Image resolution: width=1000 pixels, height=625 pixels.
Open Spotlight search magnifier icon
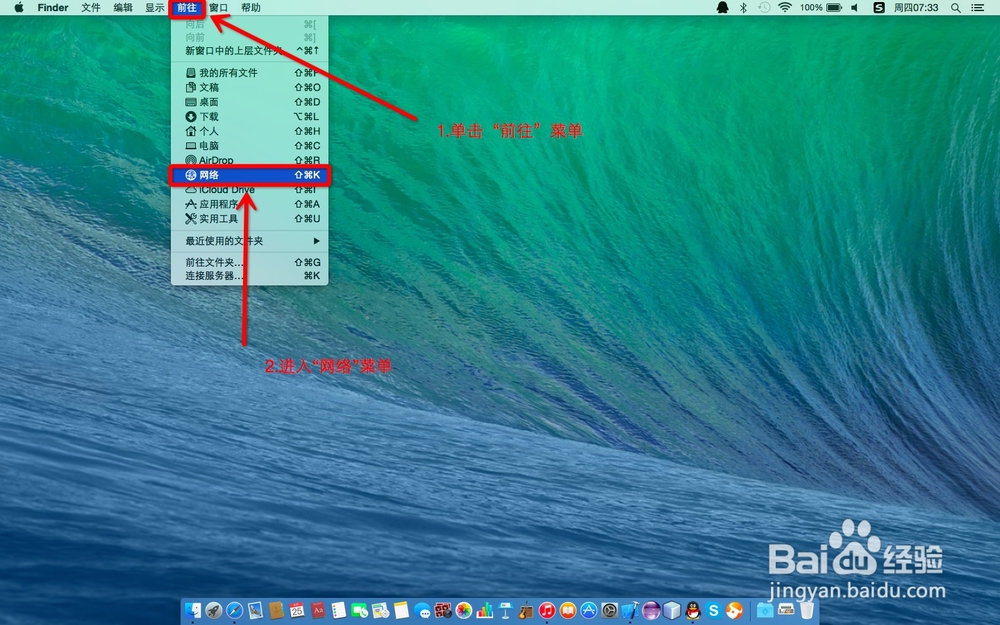point(955,8)
